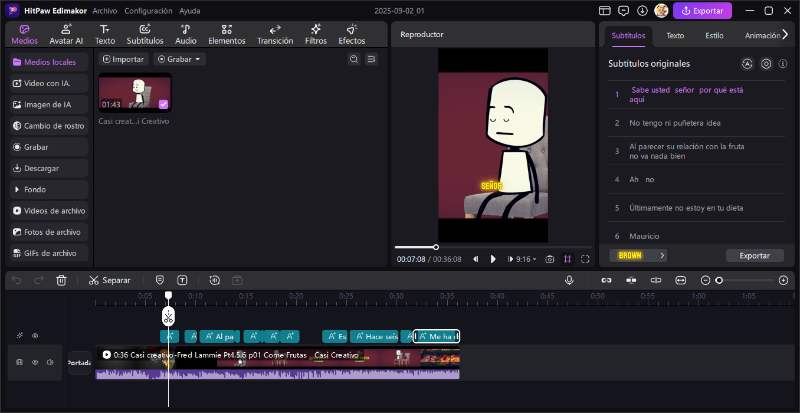
Task: Open the Medios tab
Action: [24, 35]
